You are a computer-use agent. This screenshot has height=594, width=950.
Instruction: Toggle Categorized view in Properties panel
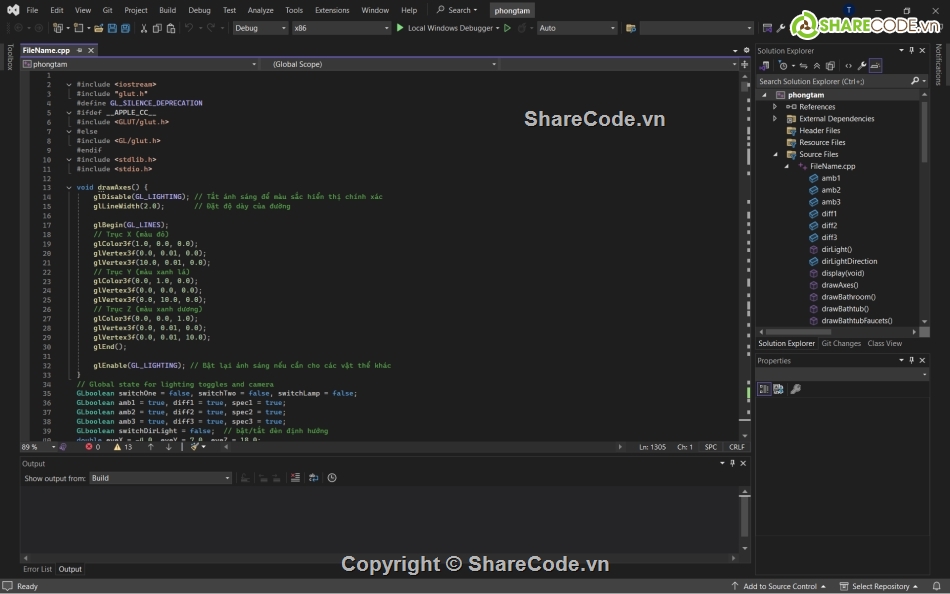[x=764, y=389]
